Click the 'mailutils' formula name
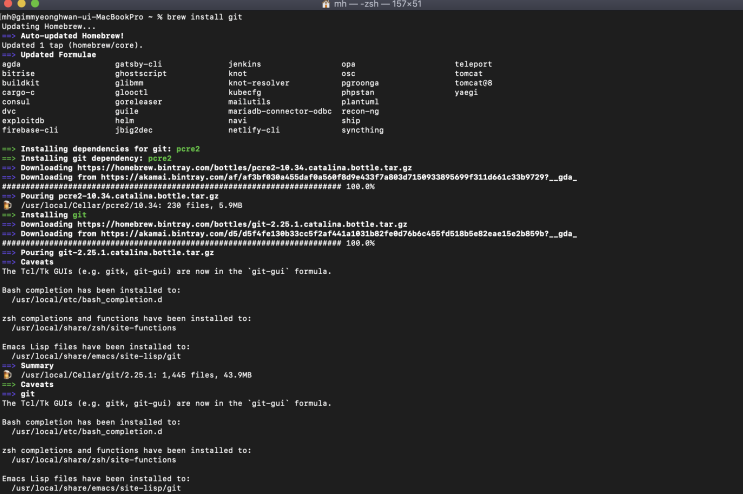743x494 pixels. [x=249, y=102]
